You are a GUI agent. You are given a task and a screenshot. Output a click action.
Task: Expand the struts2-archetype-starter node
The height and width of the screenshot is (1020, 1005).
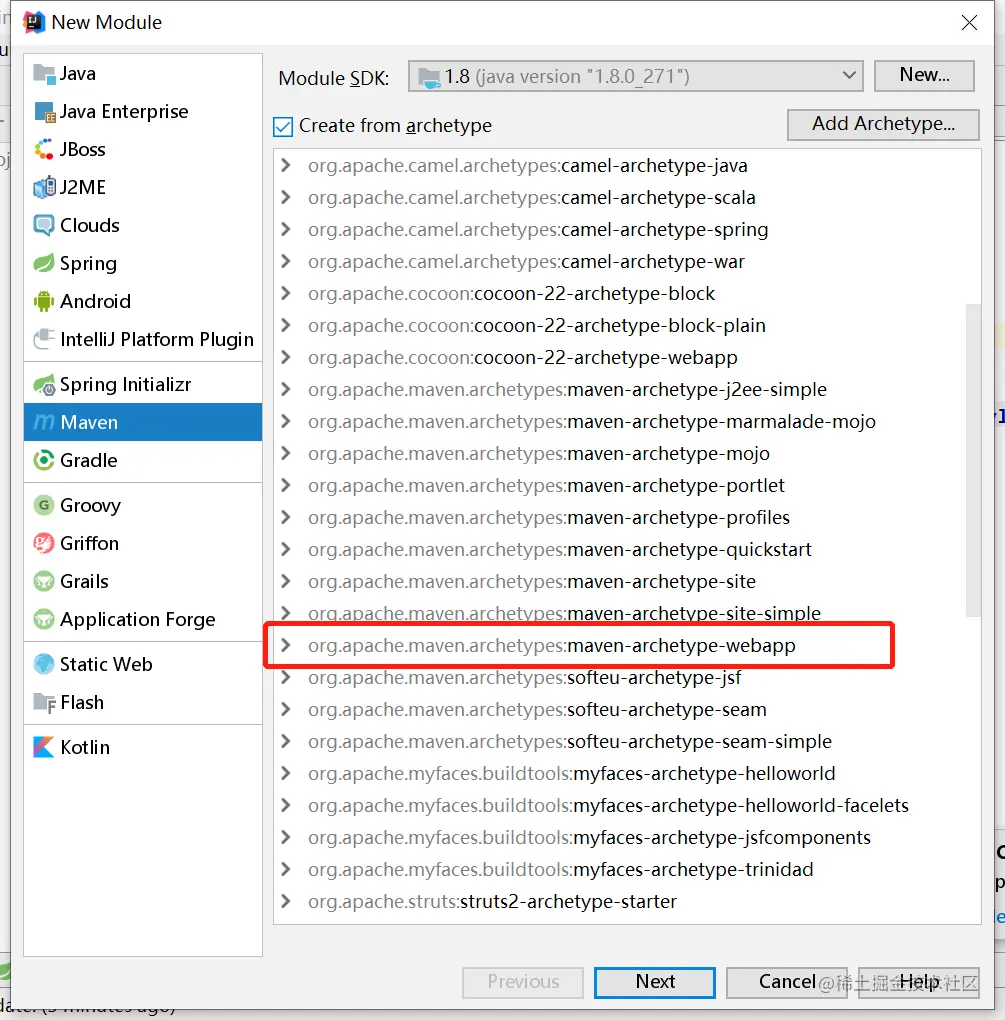(286, 901)
